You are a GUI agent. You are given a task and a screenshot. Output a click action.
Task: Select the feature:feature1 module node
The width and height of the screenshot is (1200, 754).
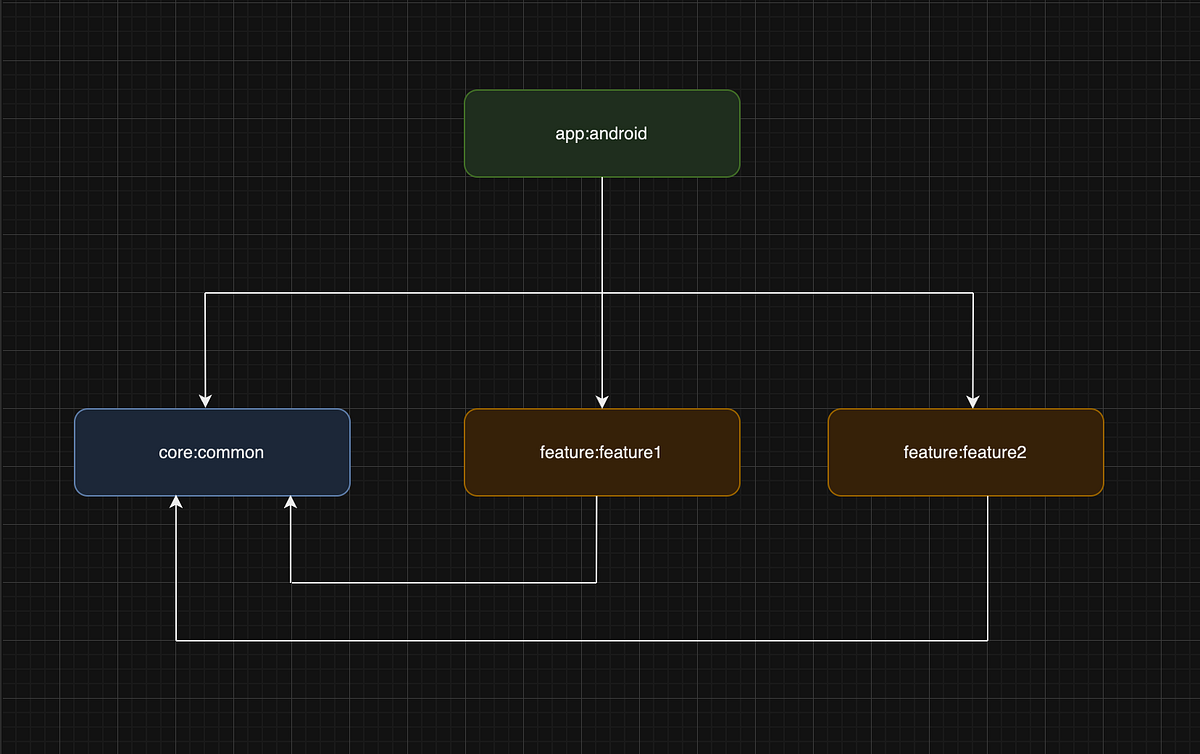click(x=601, y=452)
